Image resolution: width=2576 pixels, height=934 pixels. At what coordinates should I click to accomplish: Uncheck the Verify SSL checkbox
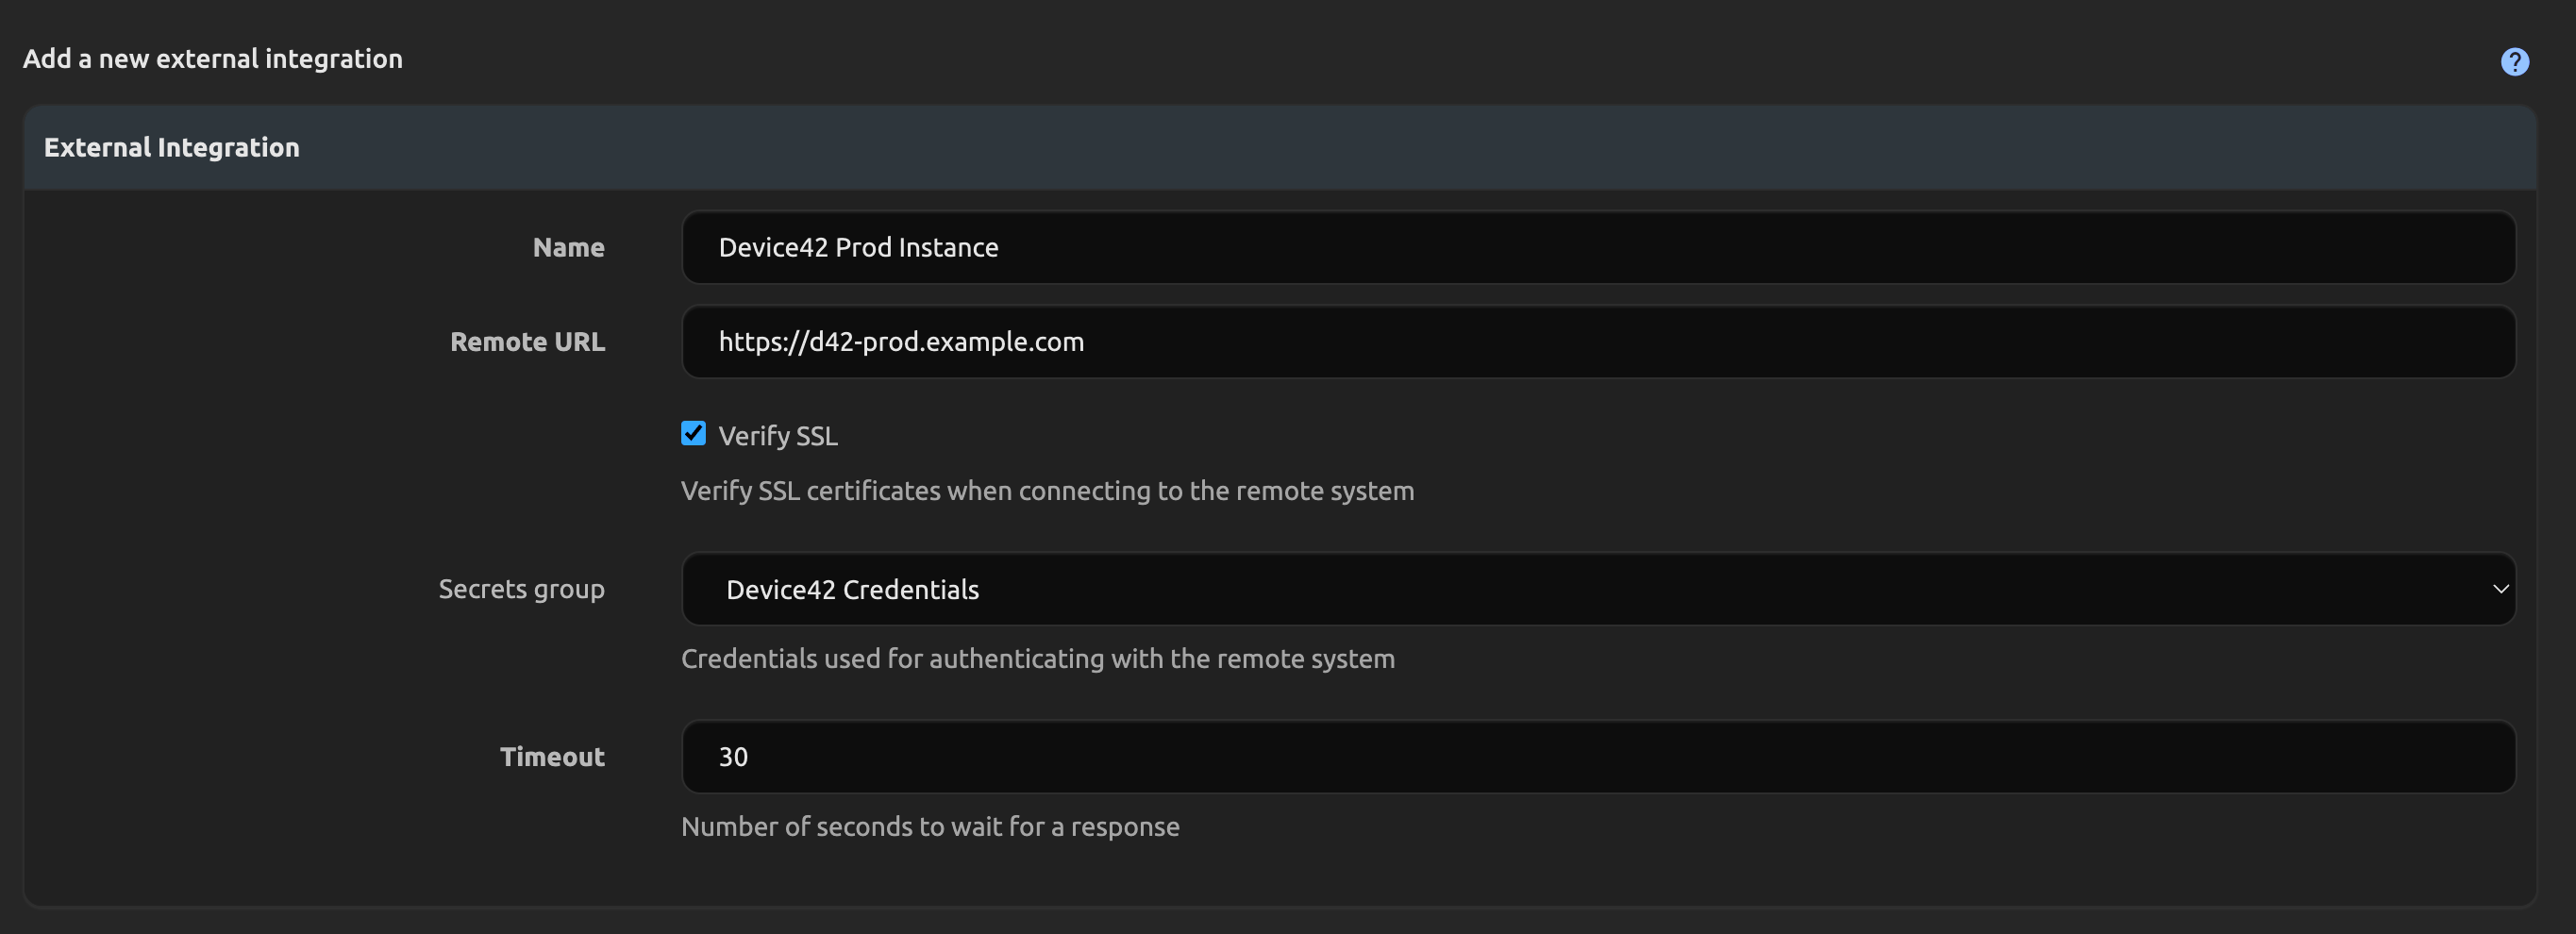point(693,433)
